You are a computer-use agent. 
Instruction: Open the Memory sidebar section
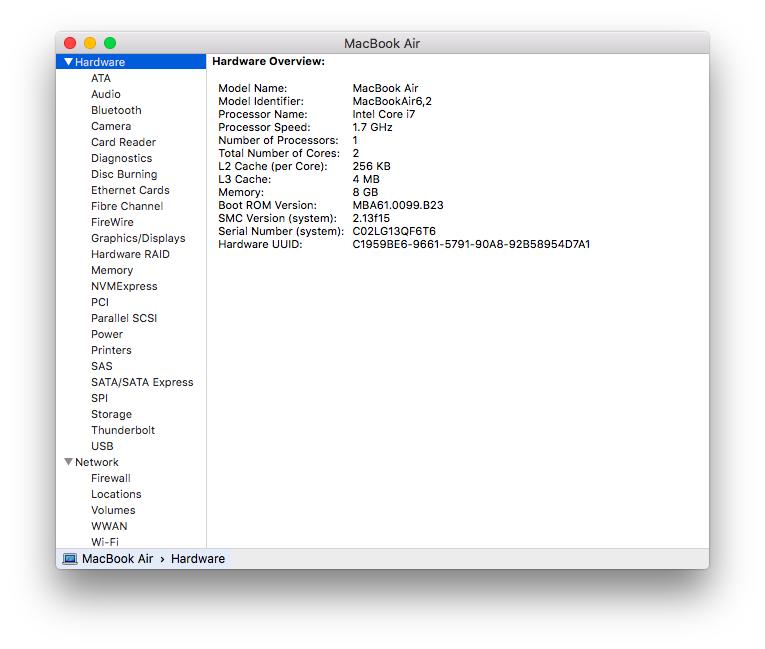pyautogui.click(x=112, y=270)
